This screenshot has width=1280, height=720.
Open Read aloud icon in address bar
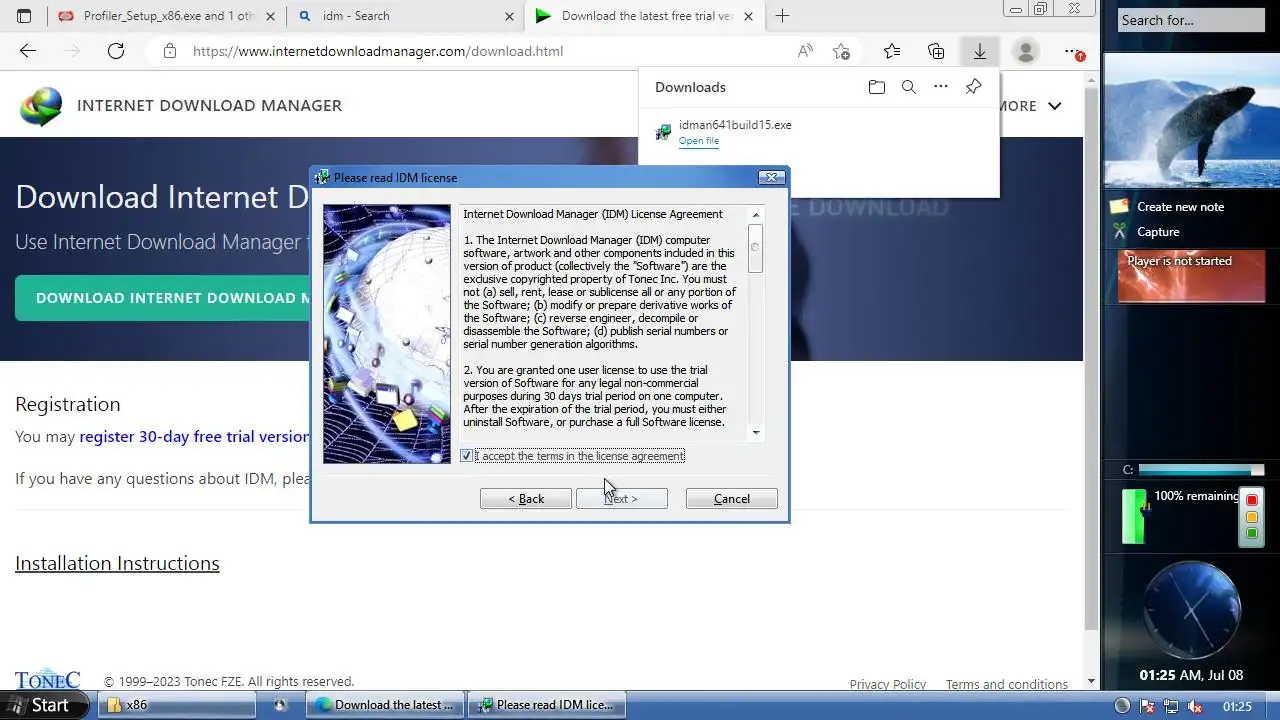[805, 51]
